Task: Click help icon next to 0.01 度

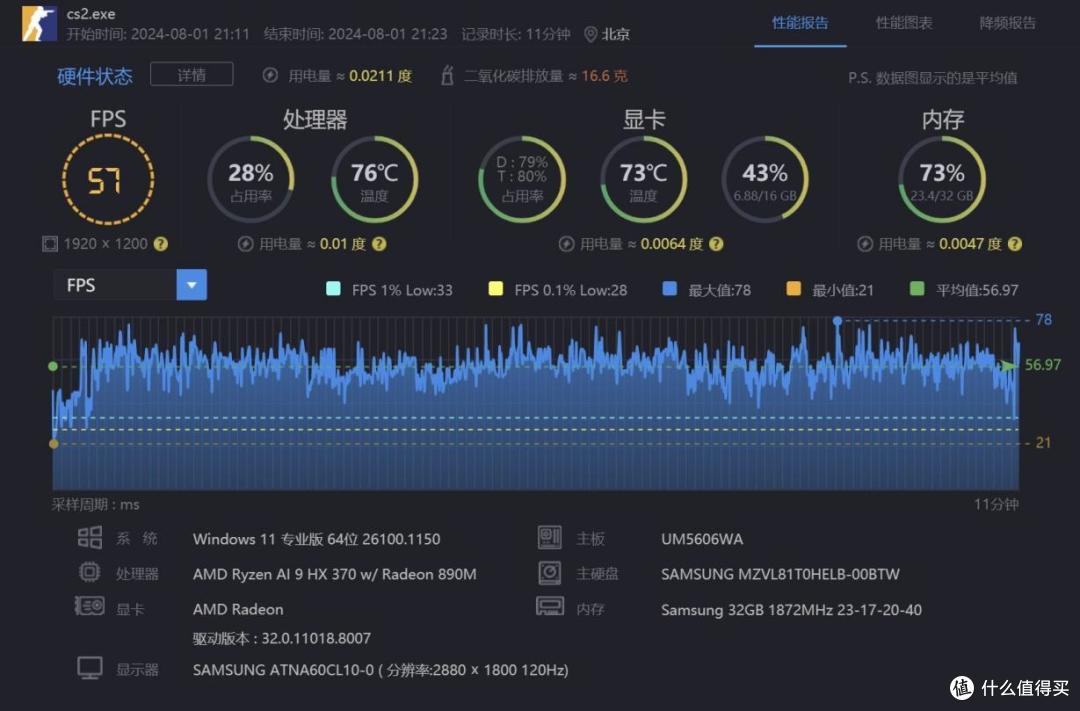Action: click(x=379, y=244)
